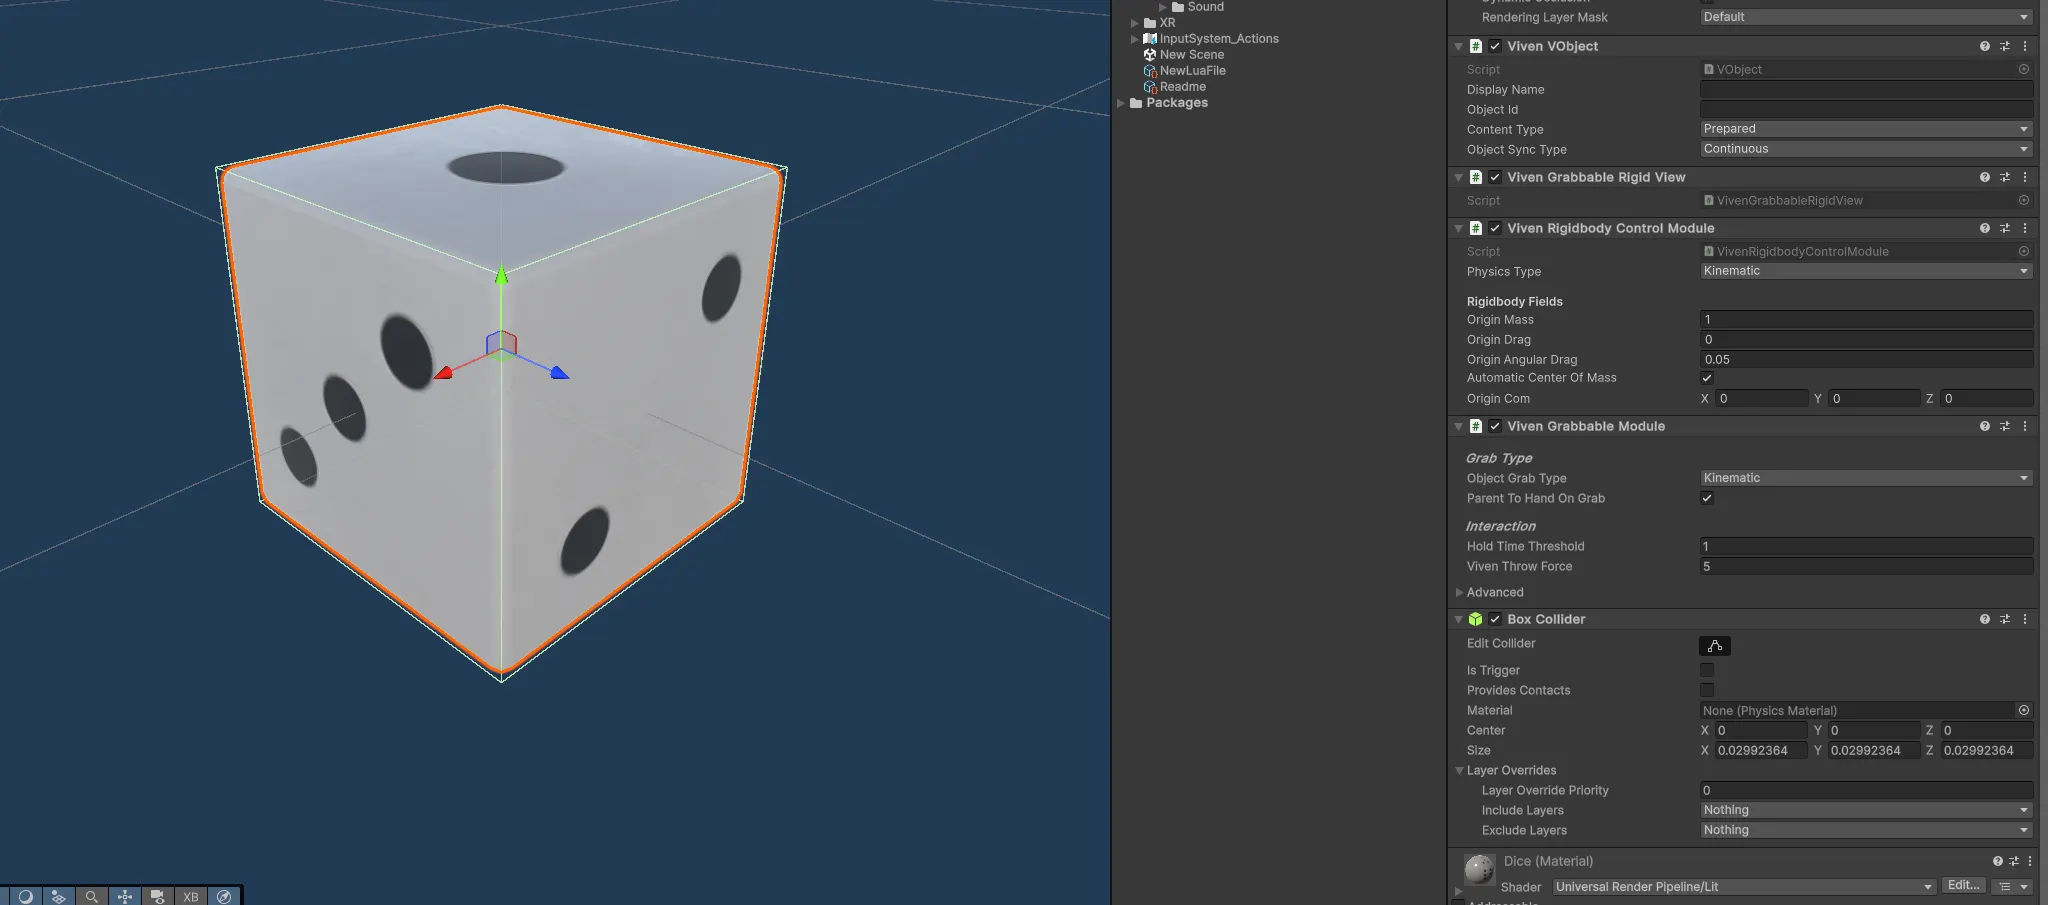Viewport: 2048px width, 905px height.
Task: Open the Shader dropdown for Dice material
Action: pyautogui.click(x=1744, y=887)
